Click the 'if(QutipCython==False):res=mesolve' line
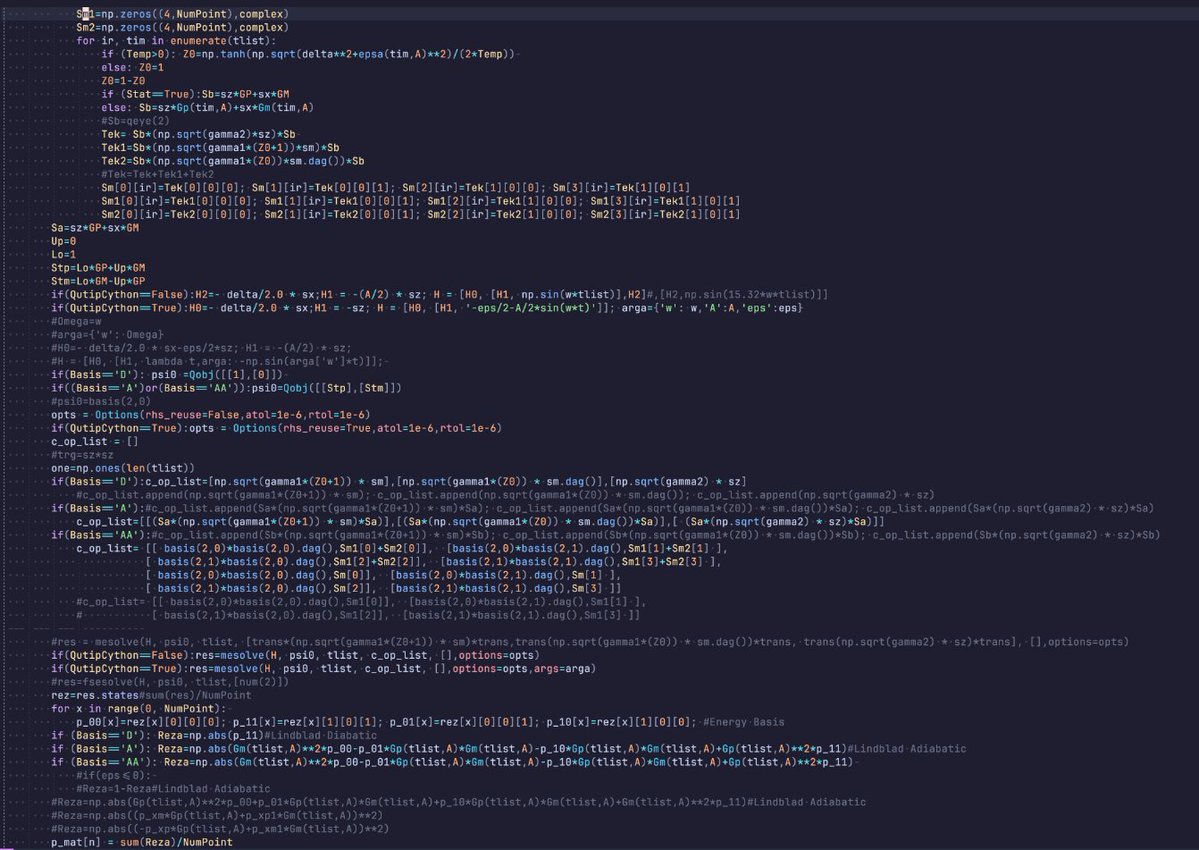1199x850 pixels. pyautogui.click(x=295, y=655)
